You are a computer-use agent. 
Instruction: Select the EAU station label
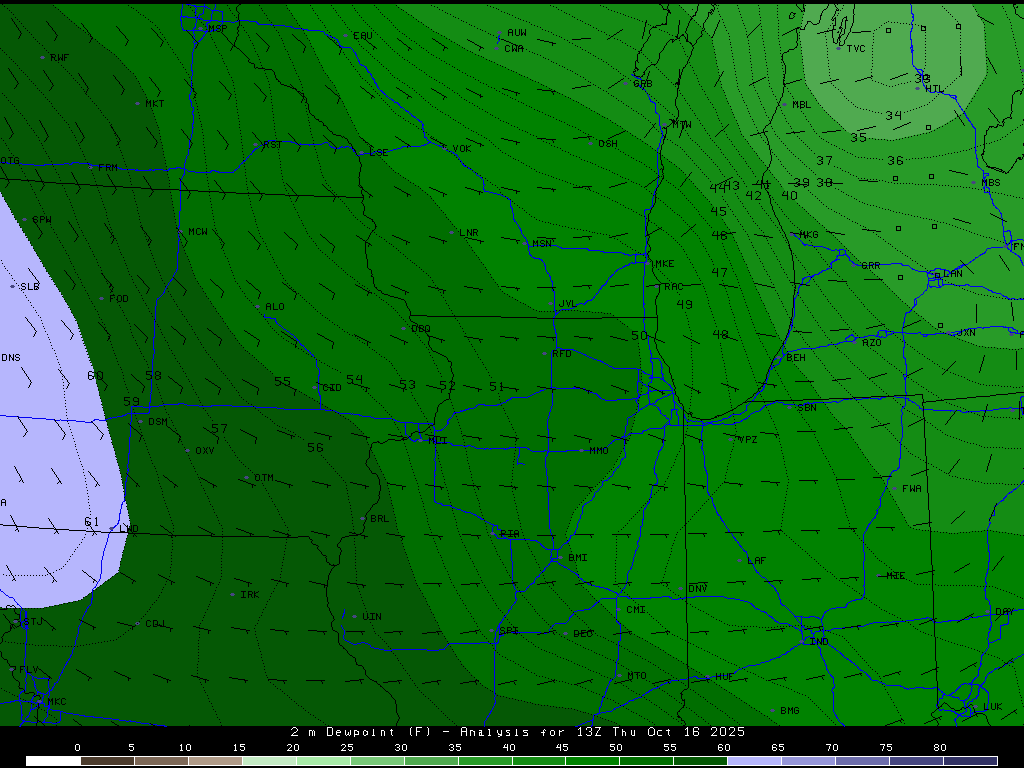coord(362,36)
